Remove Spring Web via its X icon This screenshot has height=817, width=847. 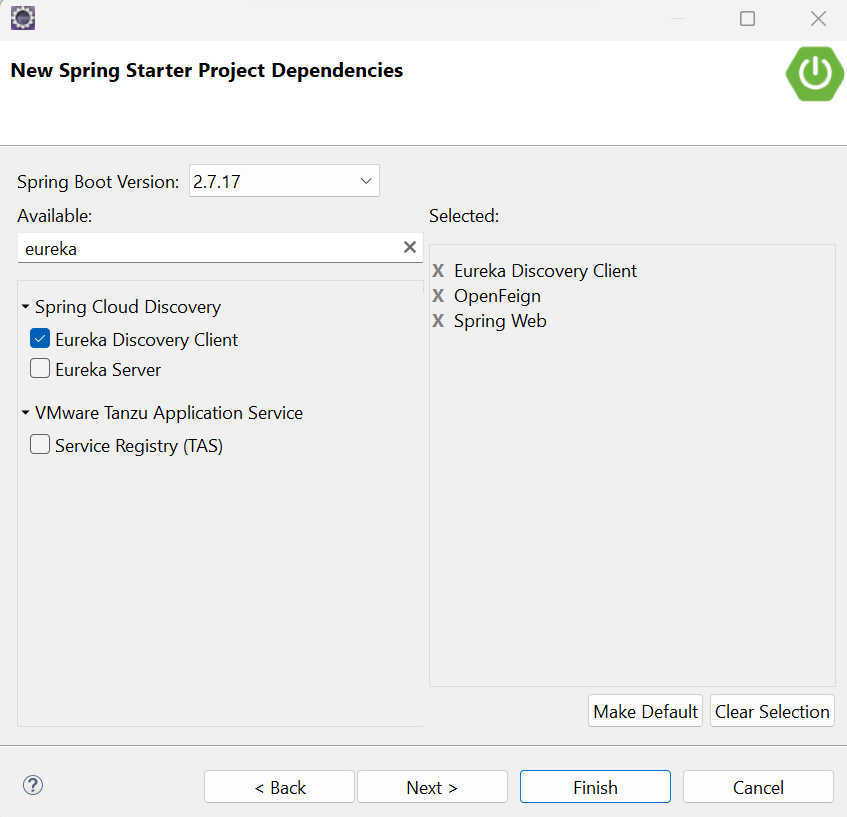[x=438, y=321]
